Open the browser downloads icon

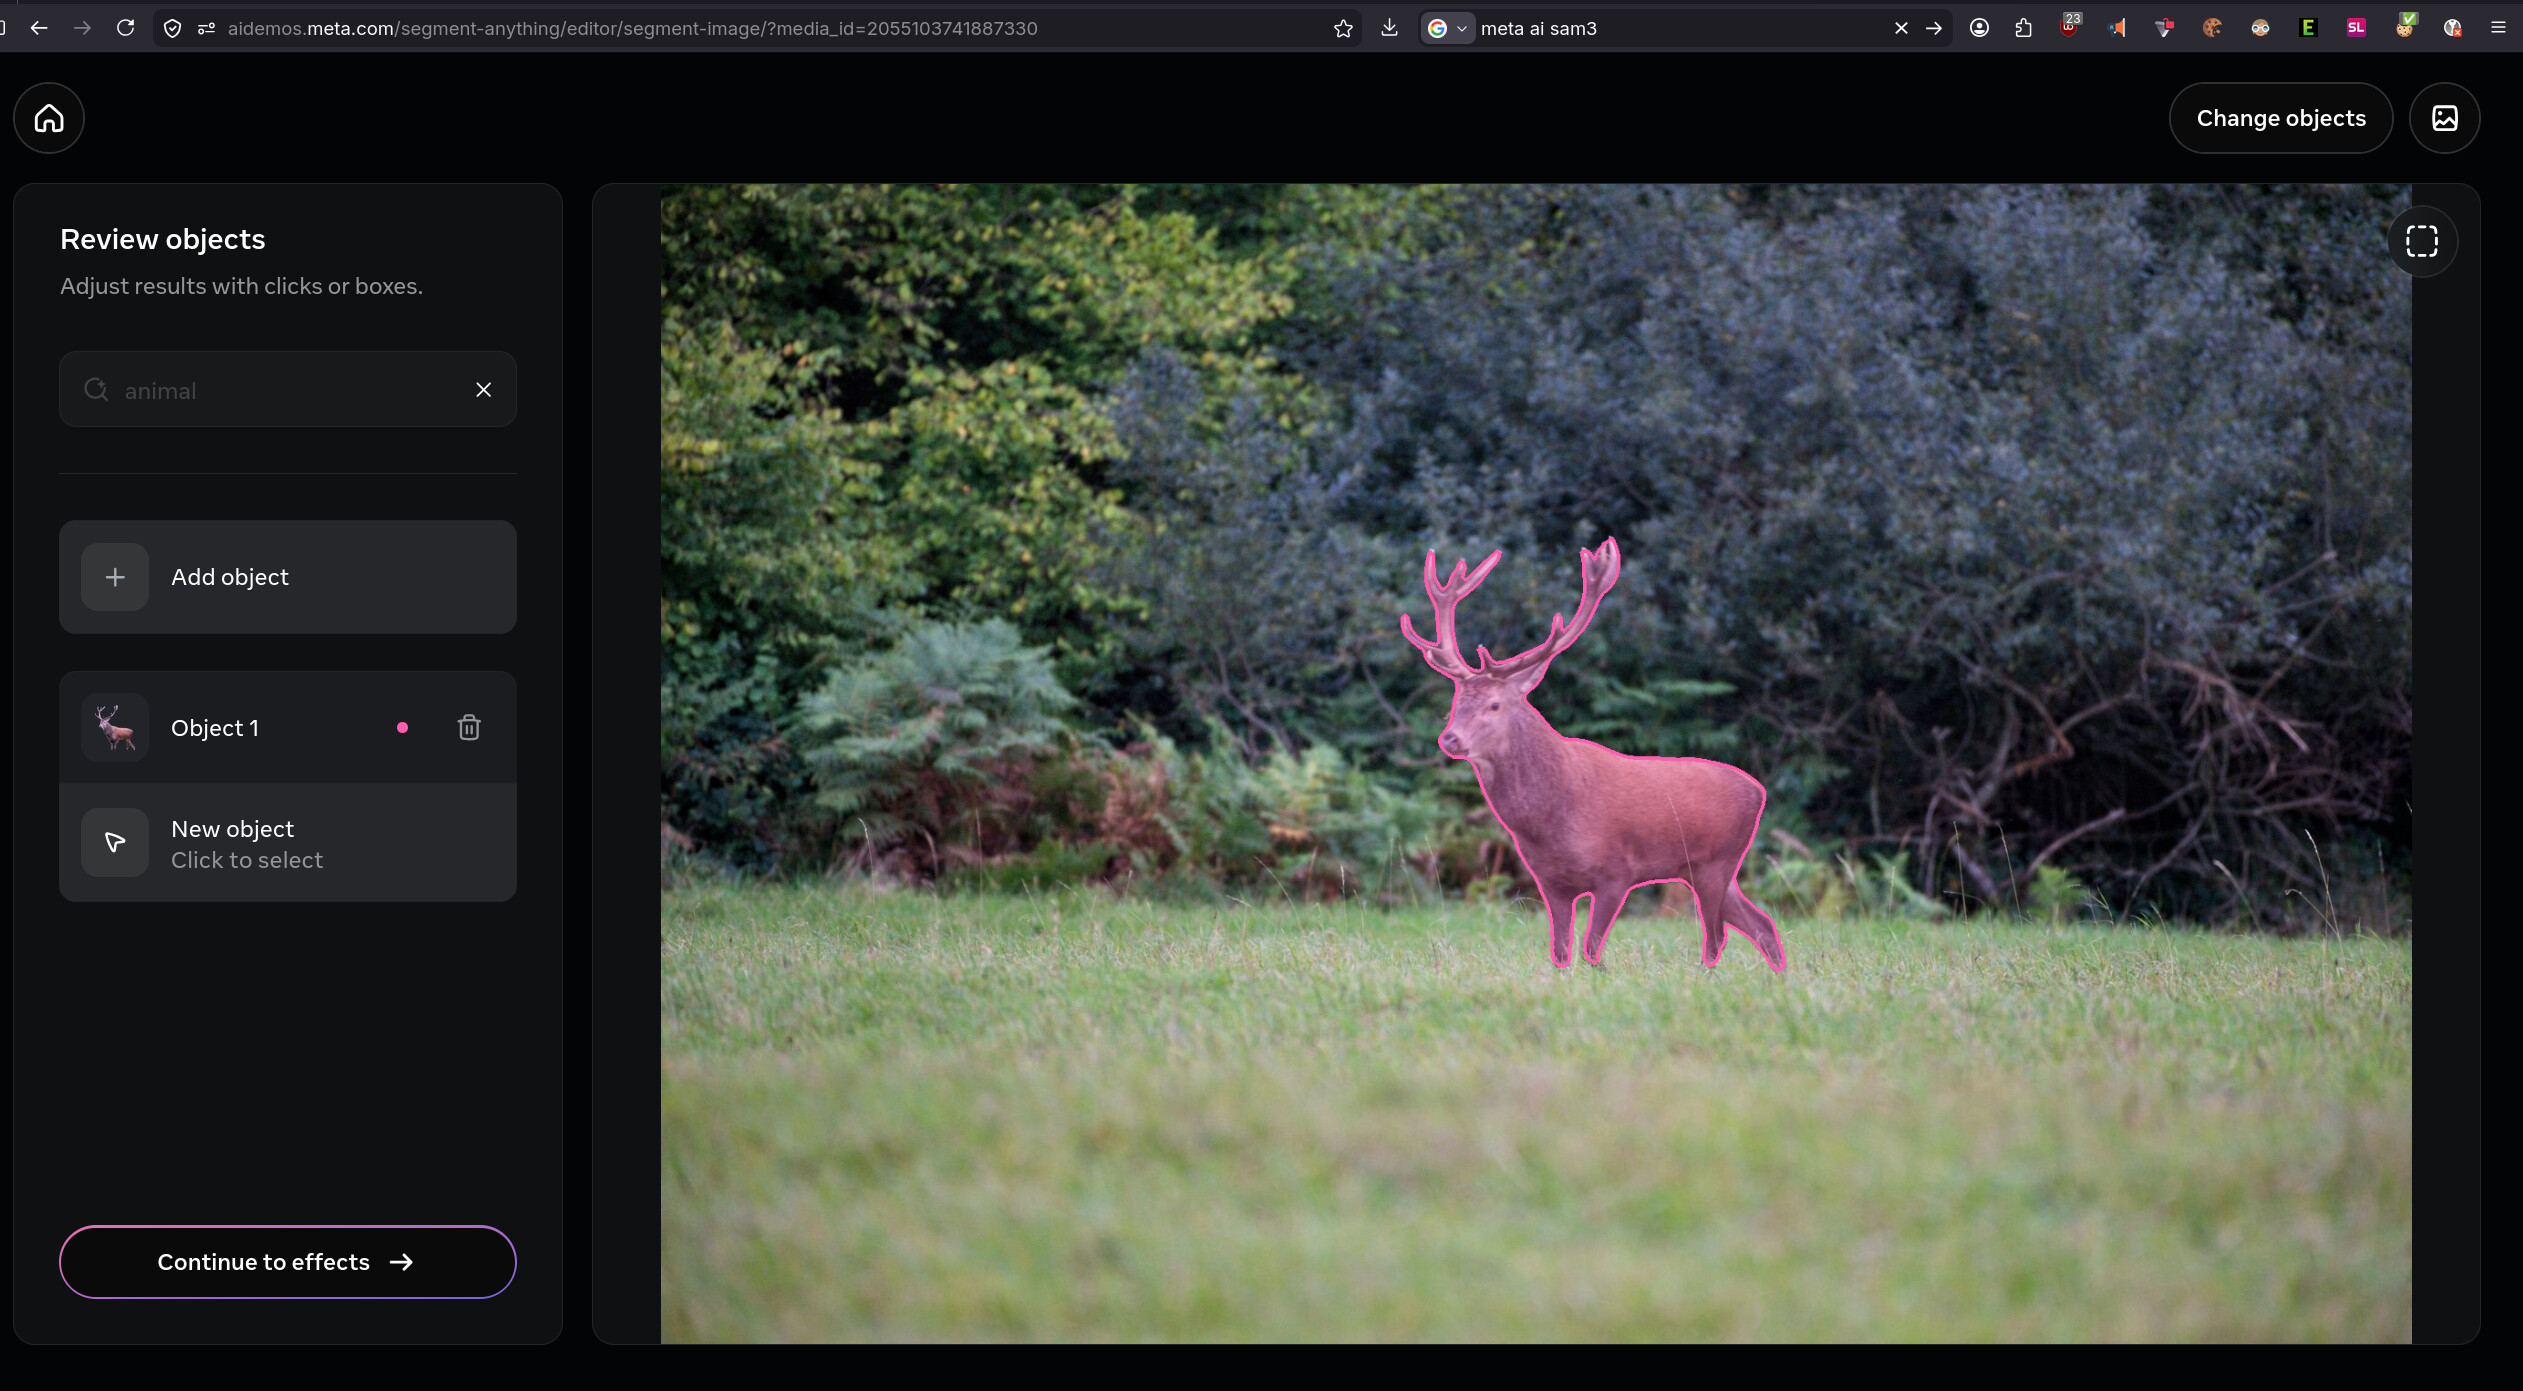click(x=1389, y=28)
